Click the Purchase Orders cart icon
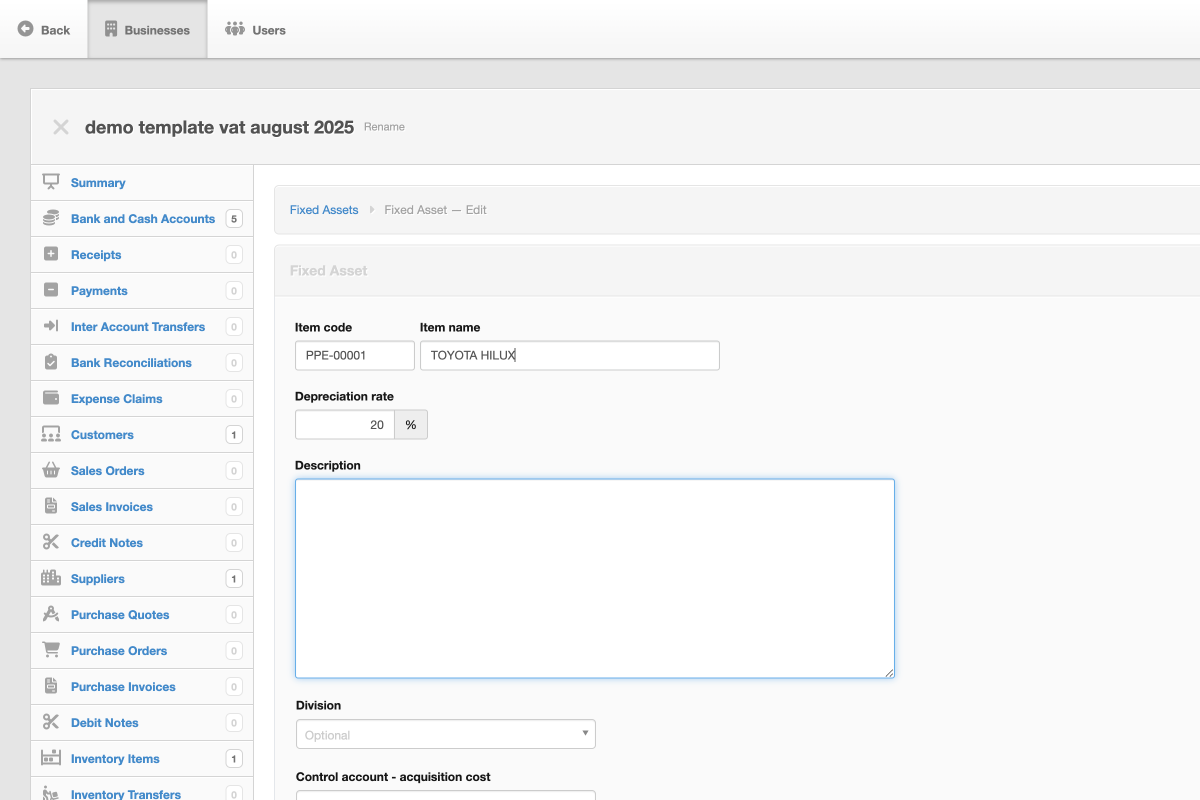Viewport: 1200px width, 800px height. pyautogui.click(x=51, y=650)
